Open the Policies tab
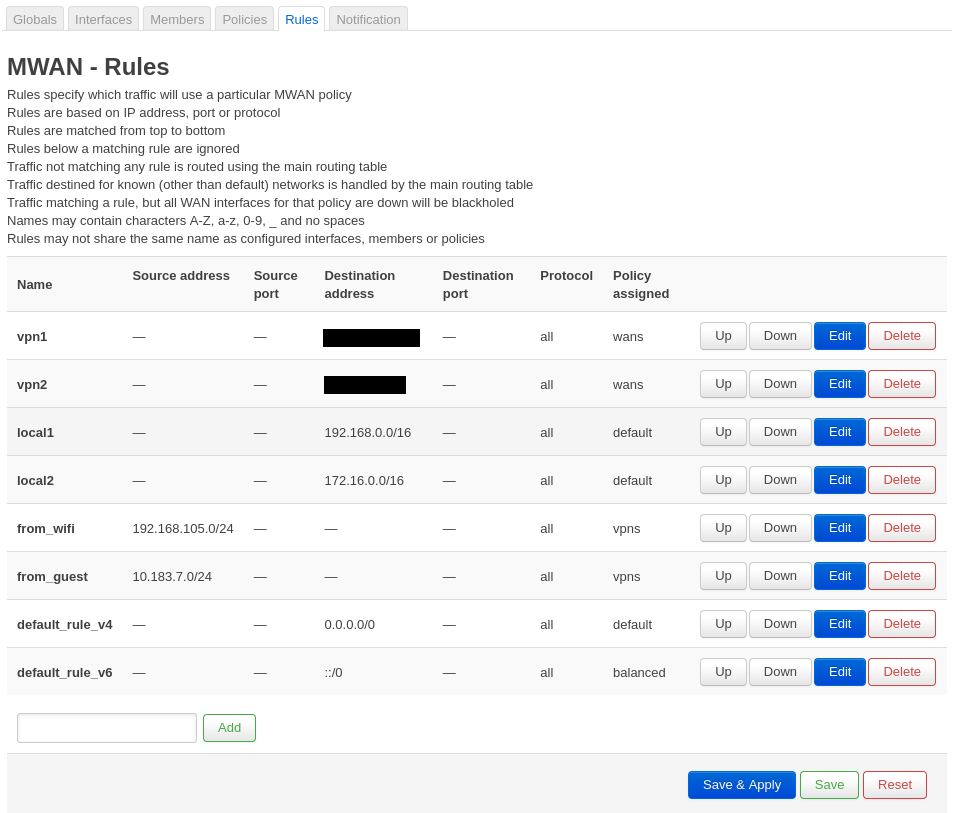Viewport: 953px width, 813px height. 244,19
